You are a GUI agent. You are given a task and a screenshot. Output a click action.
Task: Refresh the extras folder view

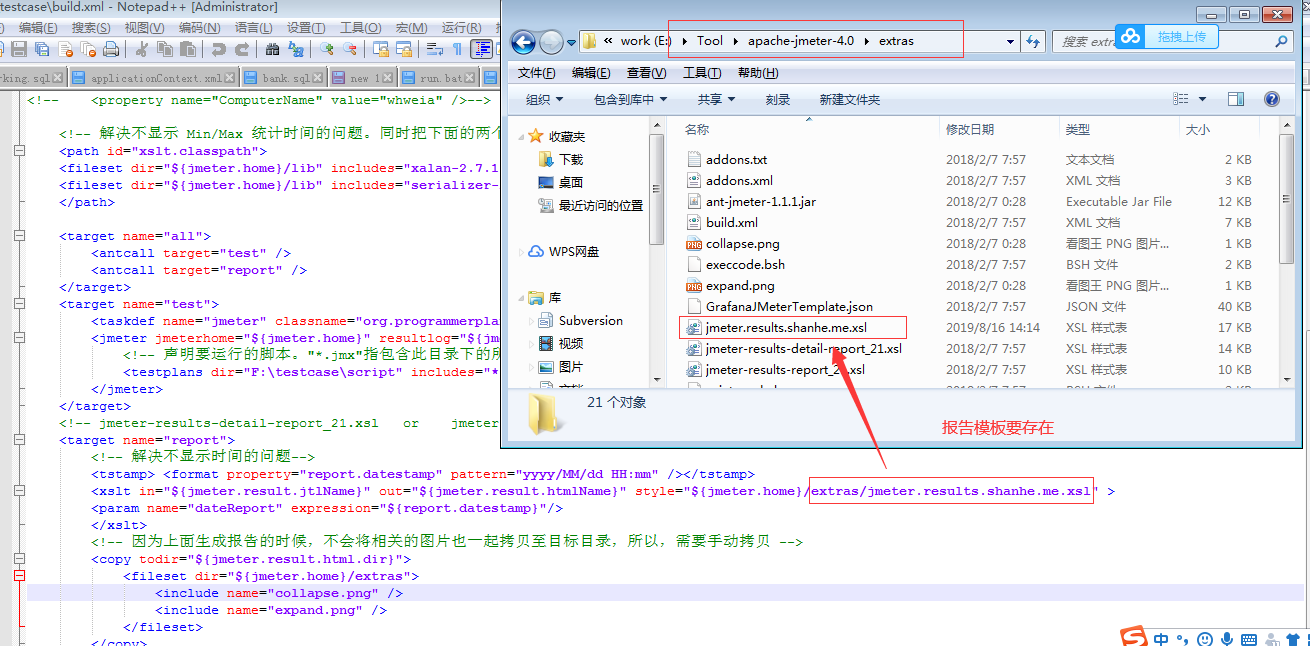[1034, 41]
